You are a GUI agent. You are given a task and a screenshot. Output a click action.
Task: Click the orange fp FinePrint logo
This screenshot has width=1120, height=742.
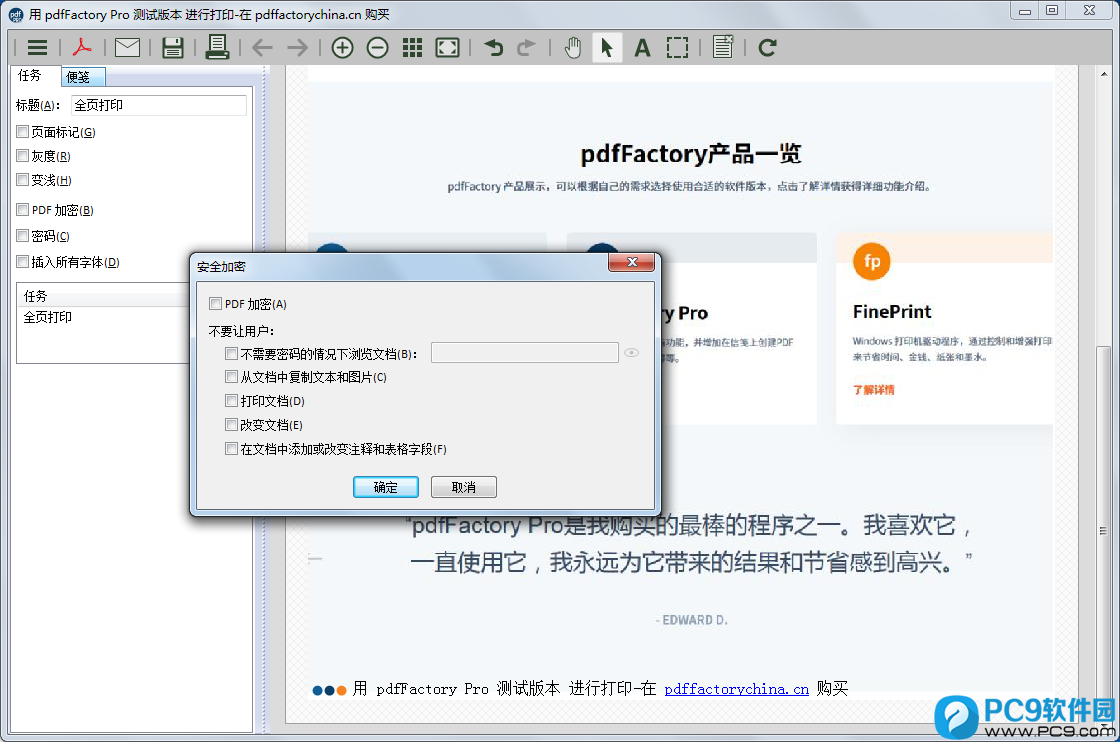pos(871,261)
